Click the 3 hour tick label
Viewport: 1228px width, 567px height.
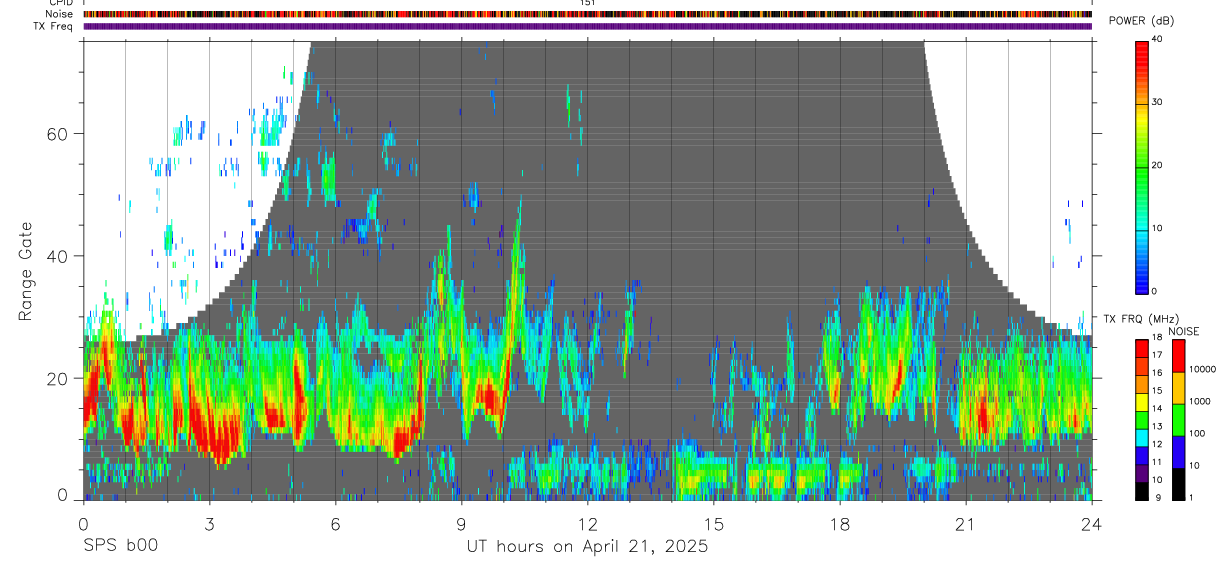click(209, 523)
